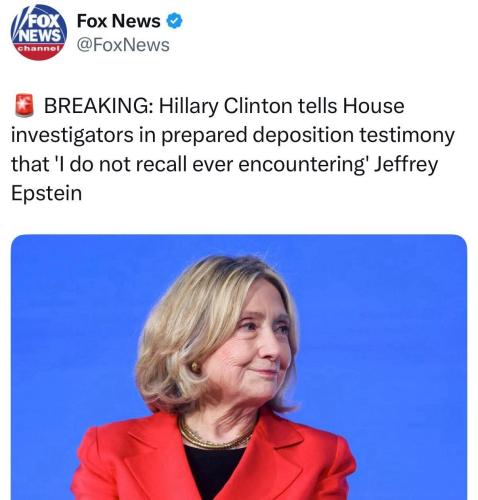478x500 pixels.
Task: Select the word BREAKING in the tweet
Action: [x=96, y=106]
